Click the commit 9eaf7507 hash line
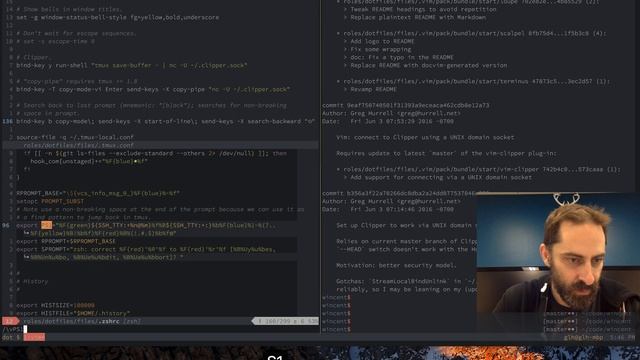The image size is (640, 360). click(x=405, y=105)
